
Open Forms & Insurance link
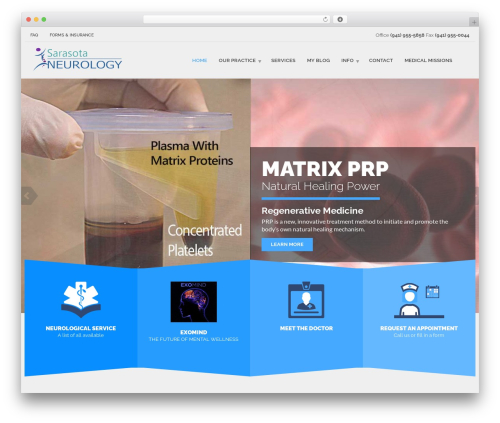(x=72, y=35)
